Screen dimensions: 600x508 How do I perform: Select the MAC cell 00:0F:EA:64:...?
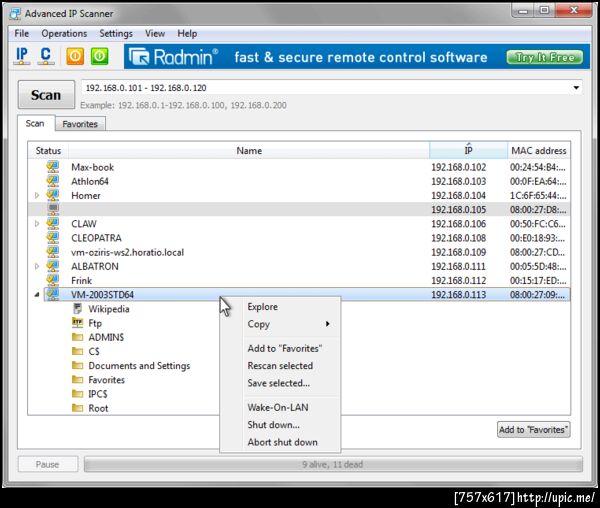point(538,181)
